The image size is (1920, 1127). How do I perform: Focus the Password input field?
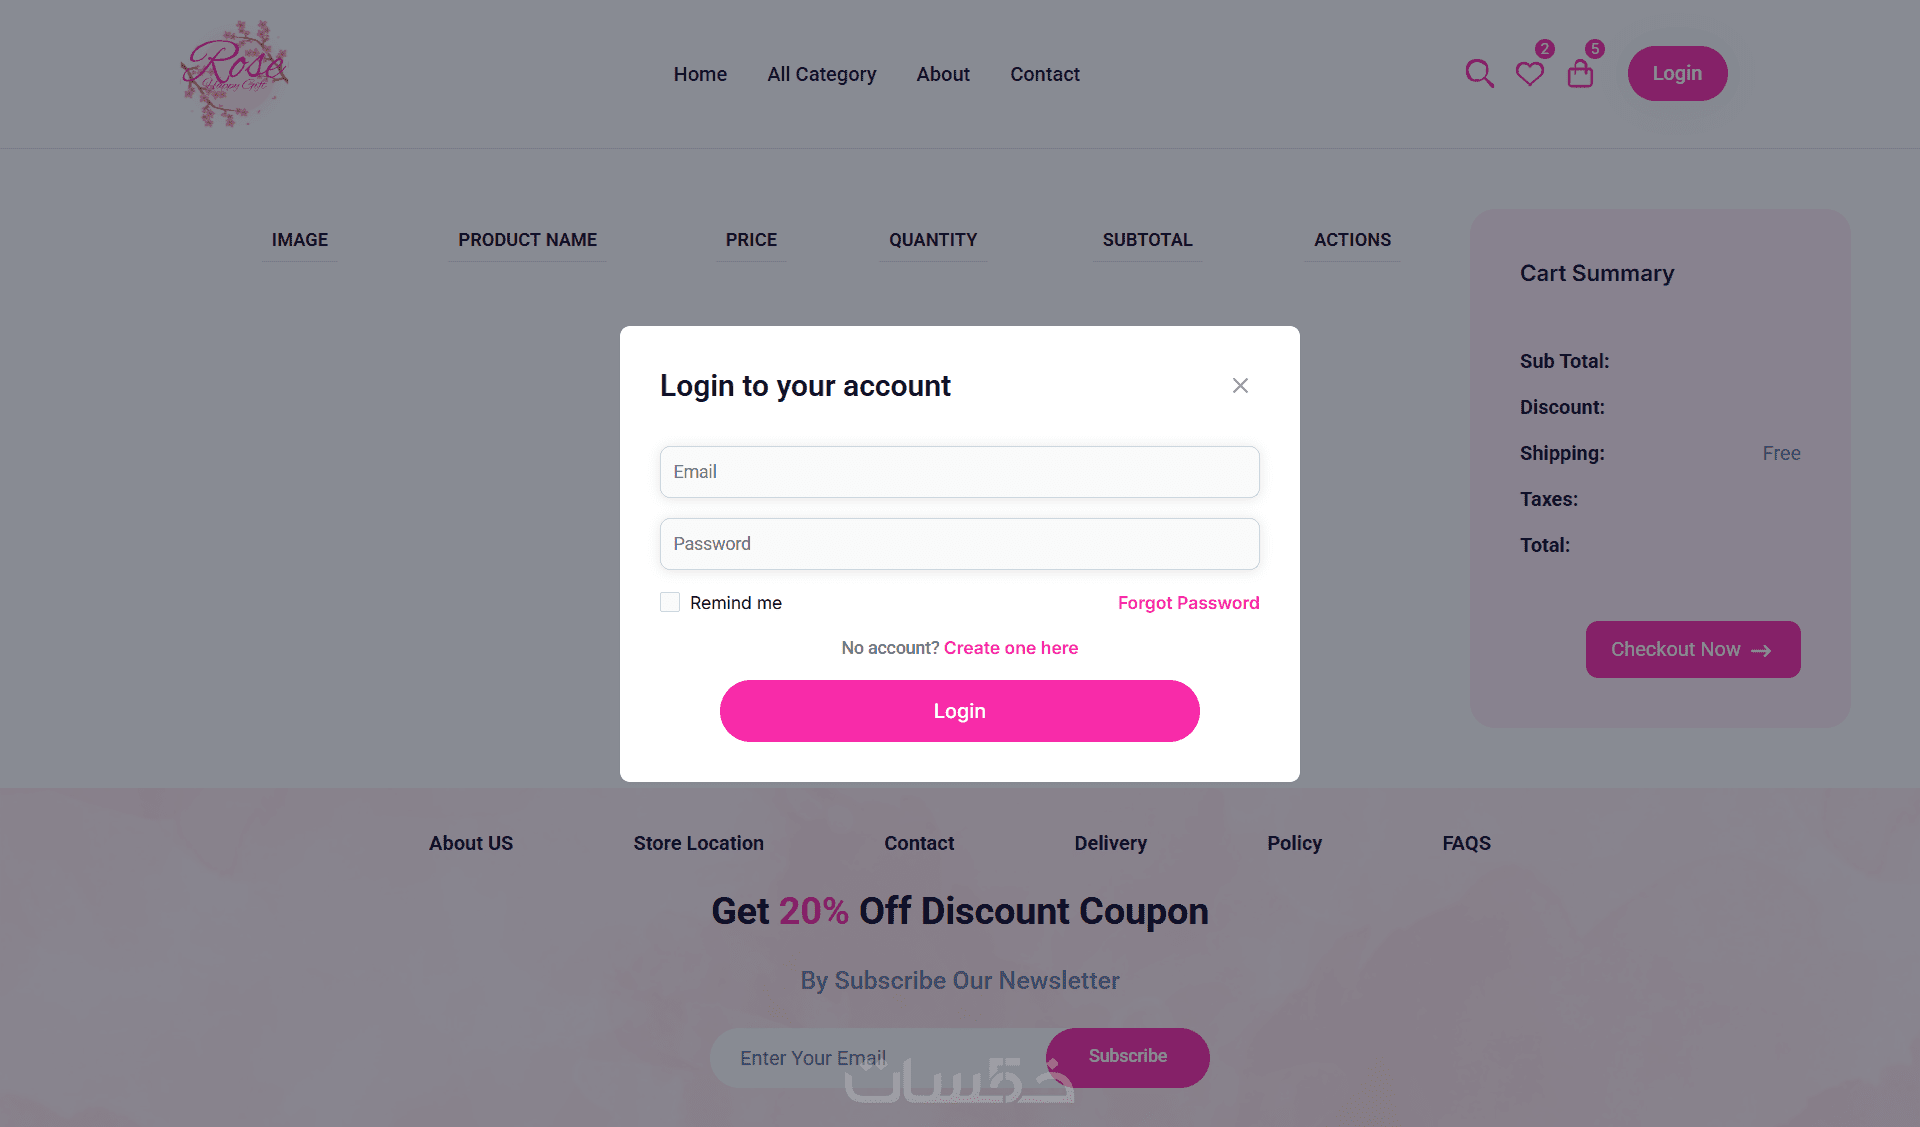coord(960,544)
